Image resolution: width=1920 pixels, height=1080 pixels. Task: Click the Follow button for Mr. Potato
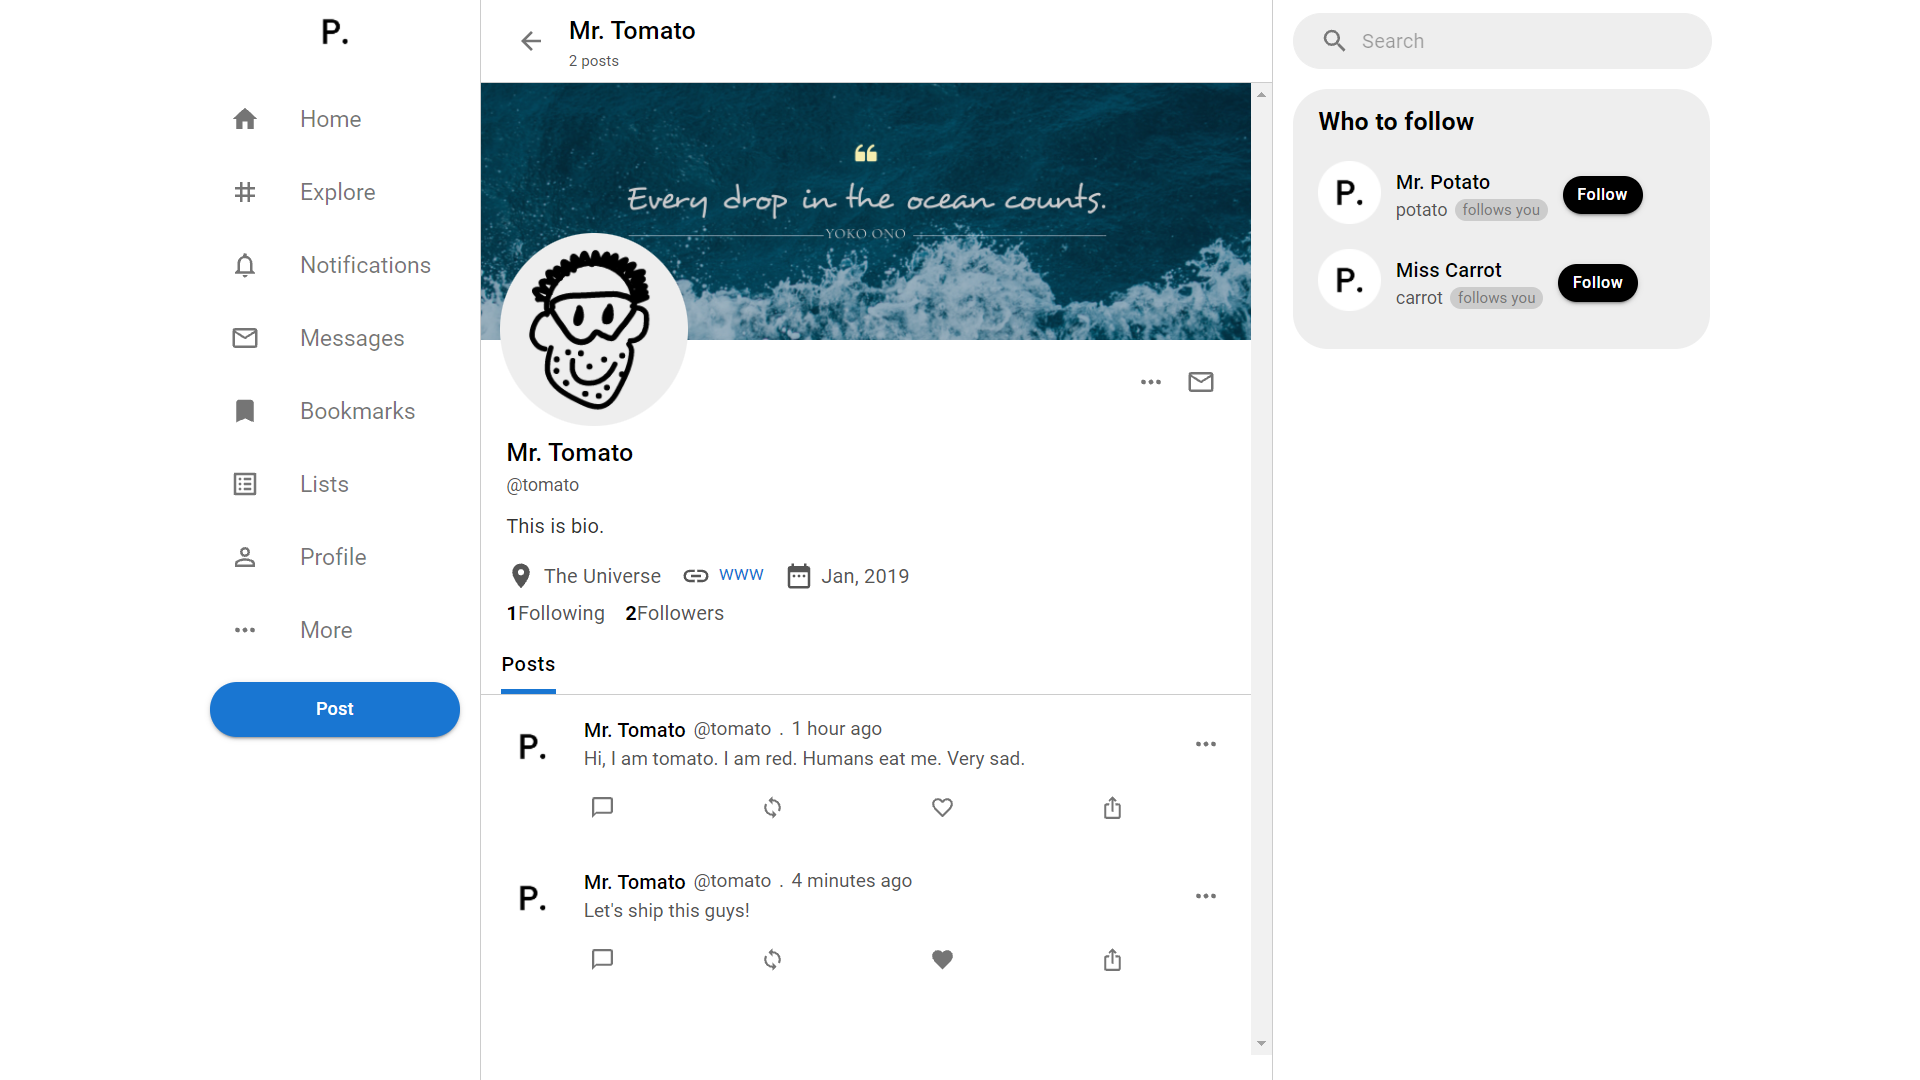coord(1601,194)
